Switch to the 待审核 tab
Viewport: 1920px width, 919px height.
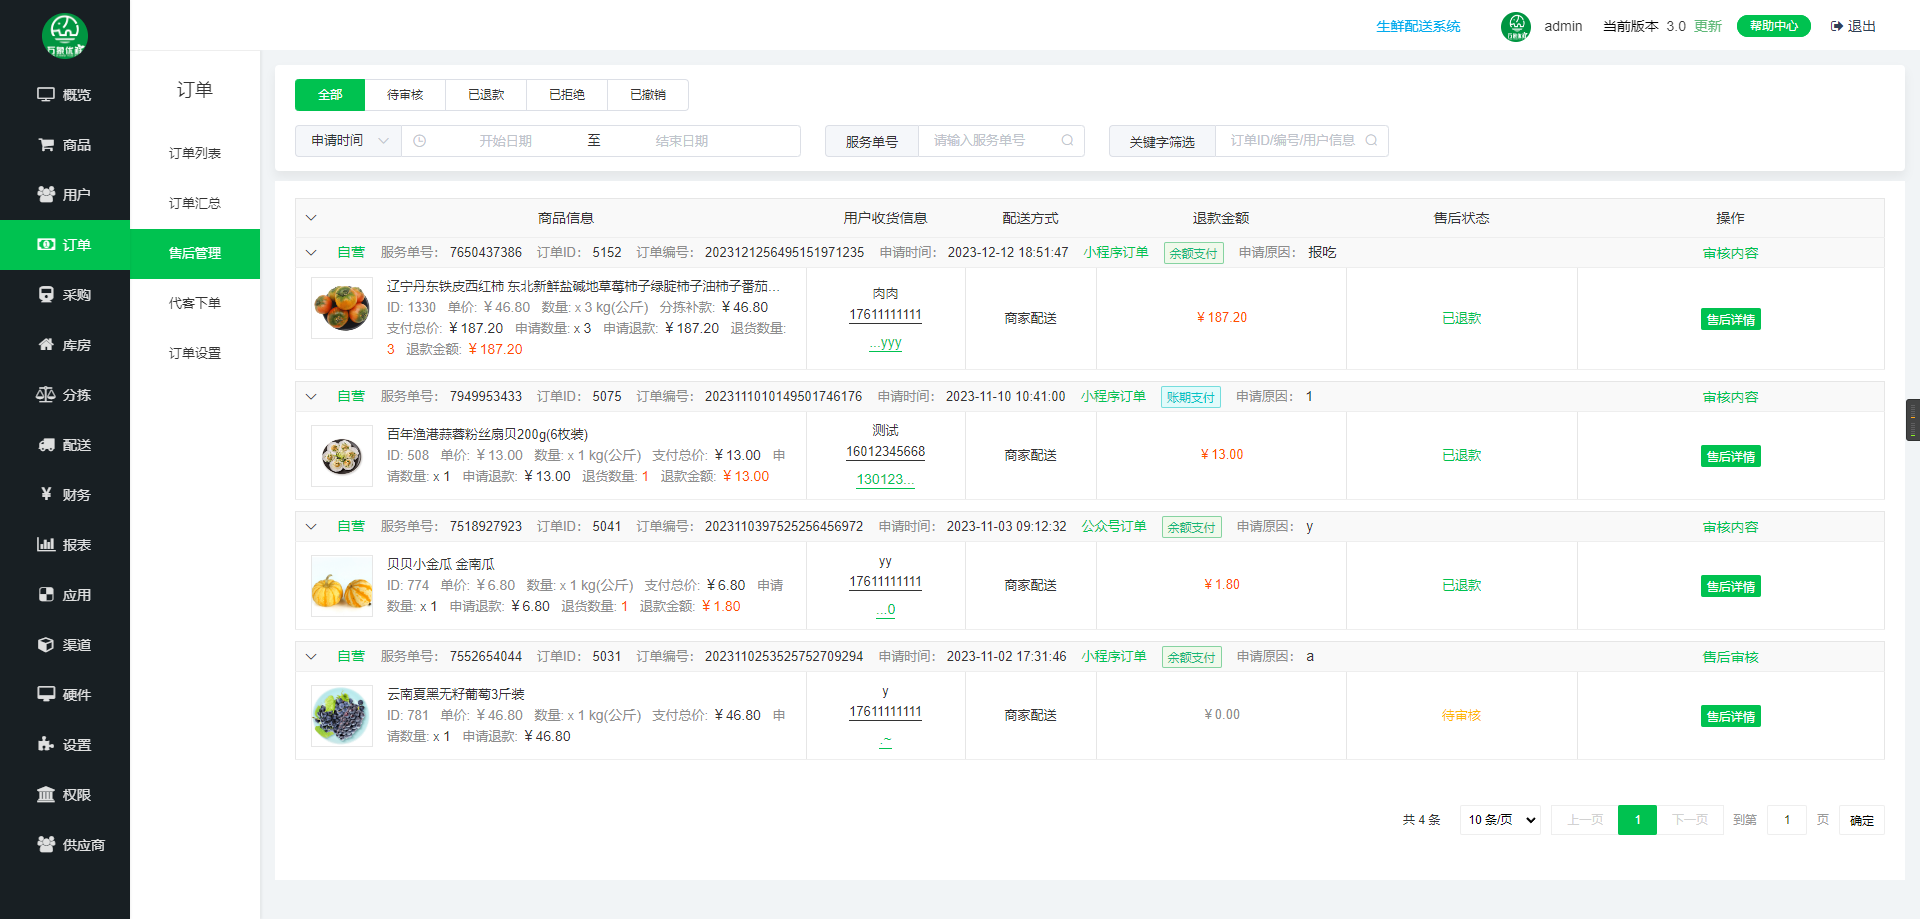tap(405, 95)
